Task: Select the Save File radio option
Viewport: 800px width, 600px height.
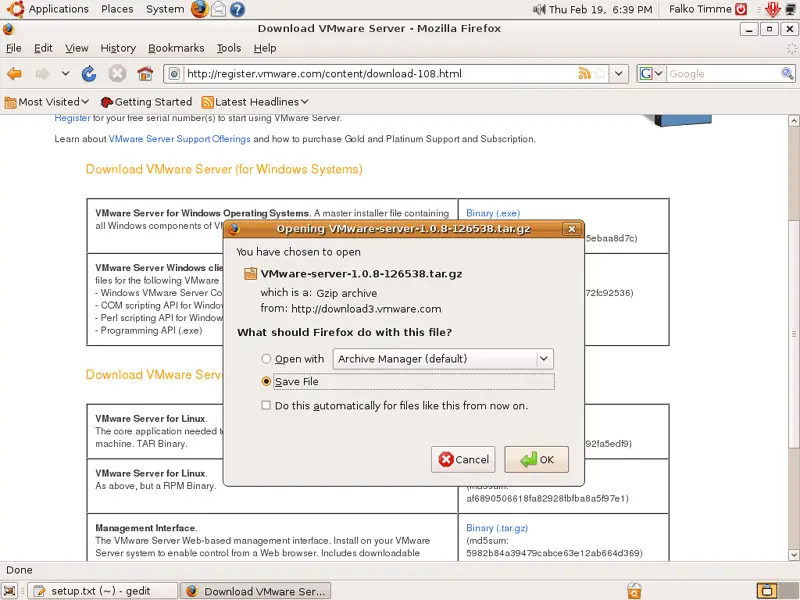Action: 266,381
